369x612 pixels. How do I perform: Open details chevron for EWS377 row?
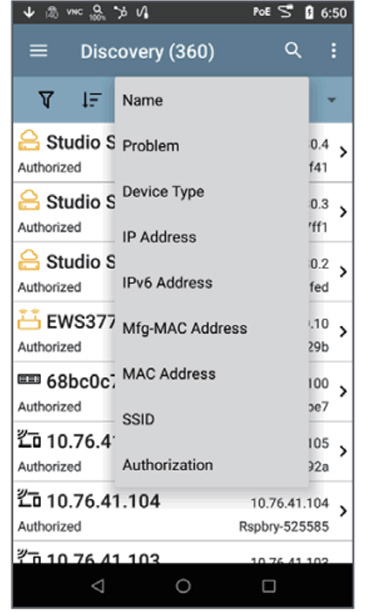click(x=343, y=331)
